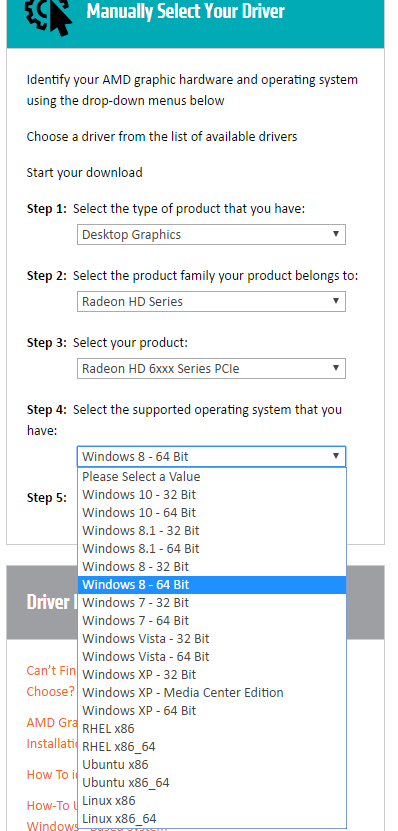This screenshot has width=398, height=831.
Task: Select Ubuntu x86_64 operating system option
Action: (212, 783)
